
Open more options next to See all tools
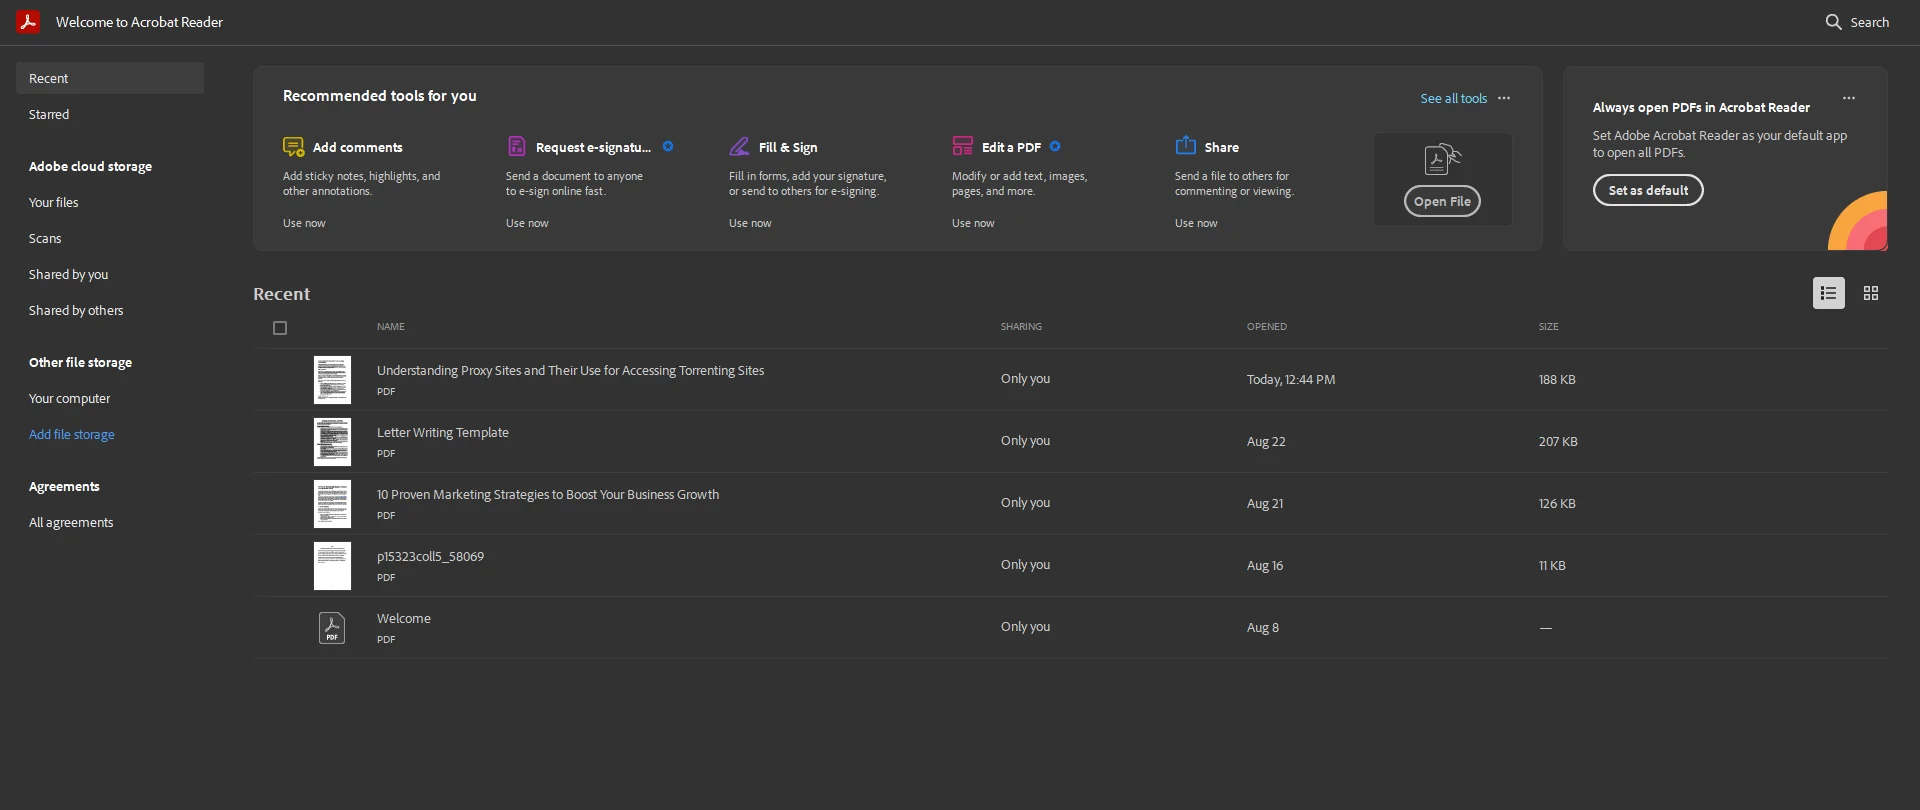[1504, 98]
